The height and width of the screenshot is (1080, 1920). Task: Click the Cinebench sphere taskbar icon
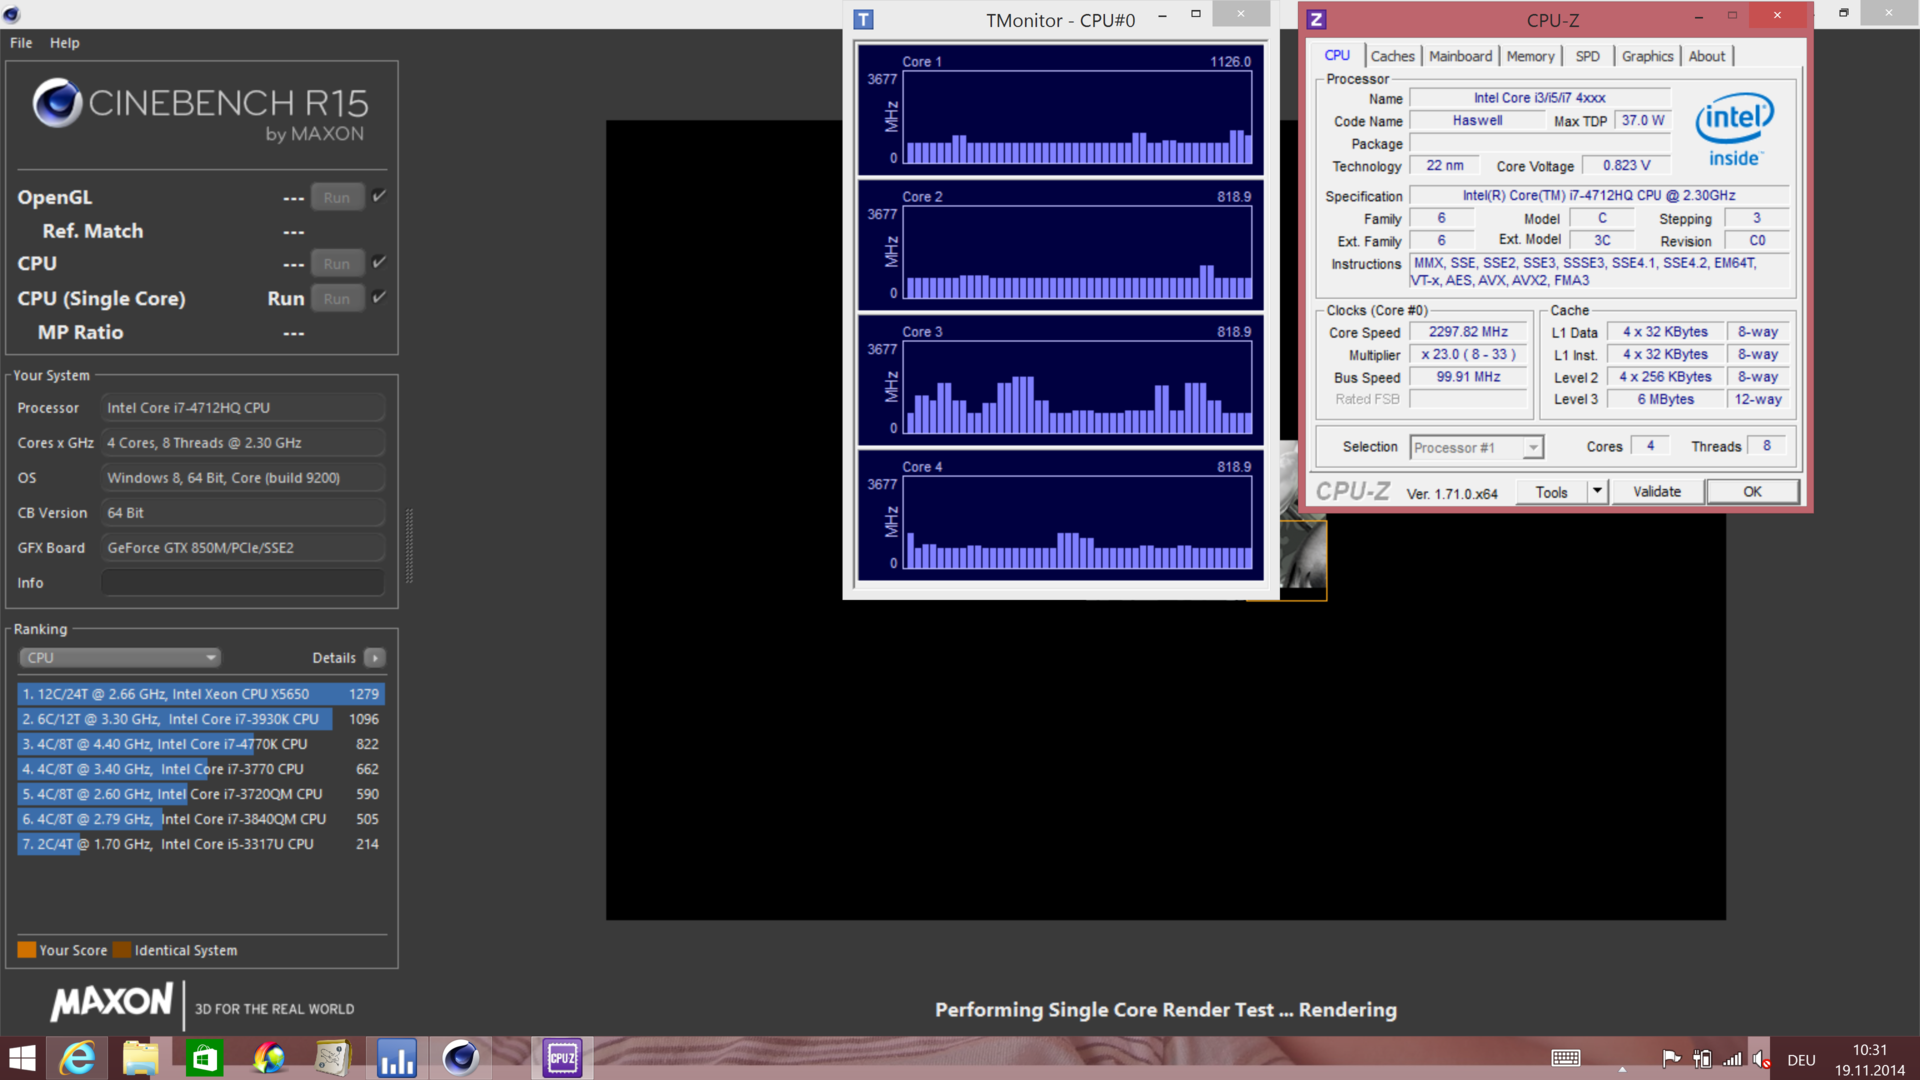coord(461,1058)
